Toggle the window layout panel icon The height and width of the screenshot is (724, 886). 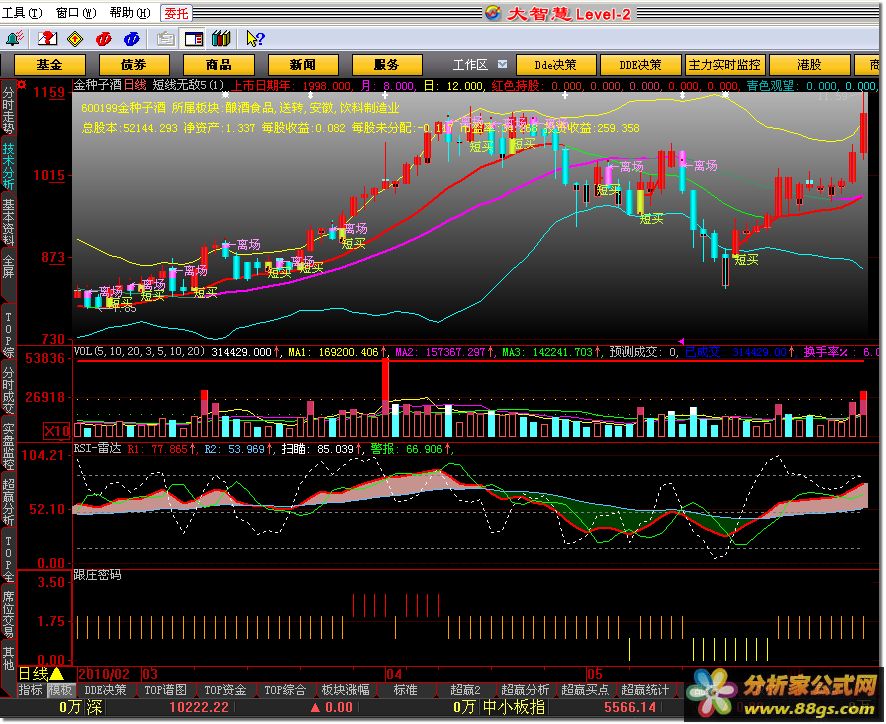pos(194,38)
